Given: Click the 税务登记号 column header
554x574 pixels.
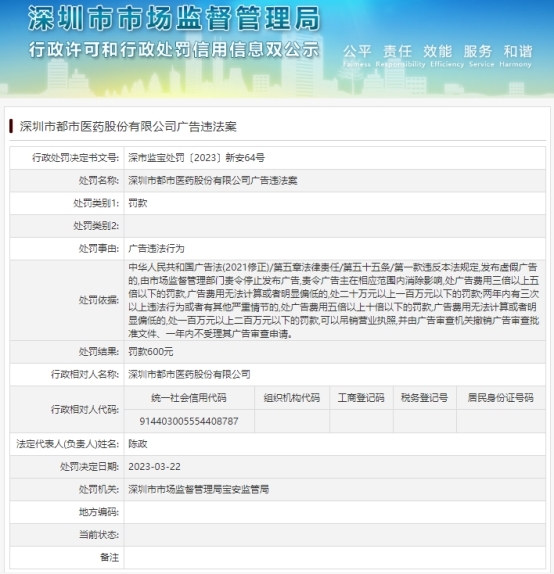Looking at the screenshot, I should [x=424, y=398].
